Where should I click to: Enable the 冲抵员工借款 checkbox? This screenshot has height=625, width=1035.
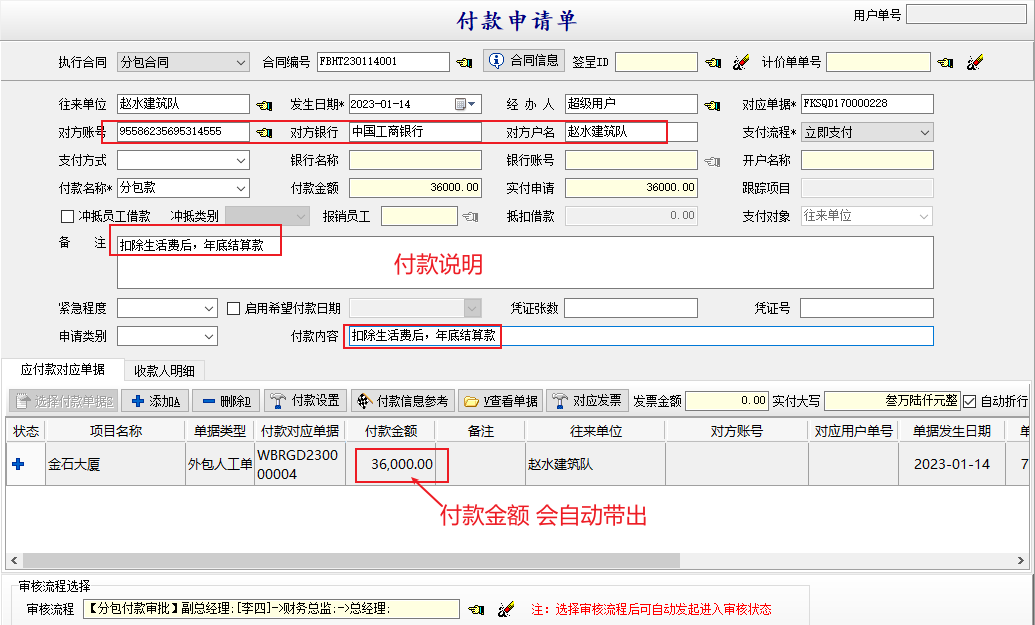click(x=68, y=216)
